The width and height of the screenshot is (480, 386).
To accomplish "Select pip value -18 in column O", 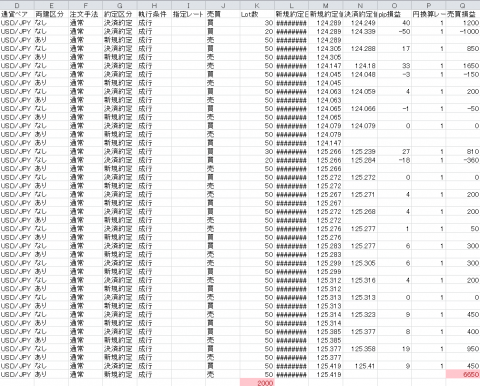I will point(395,160).
